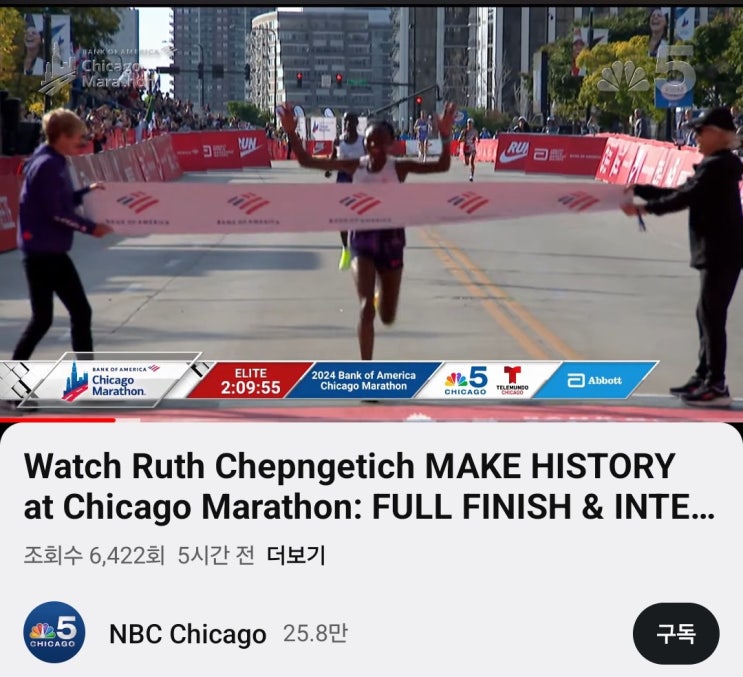Image resolution: width=743 pixels, height=677 pixels.
Task: Click the Chicago Marathon logo in lower-third banner
Action: point(111,381)
